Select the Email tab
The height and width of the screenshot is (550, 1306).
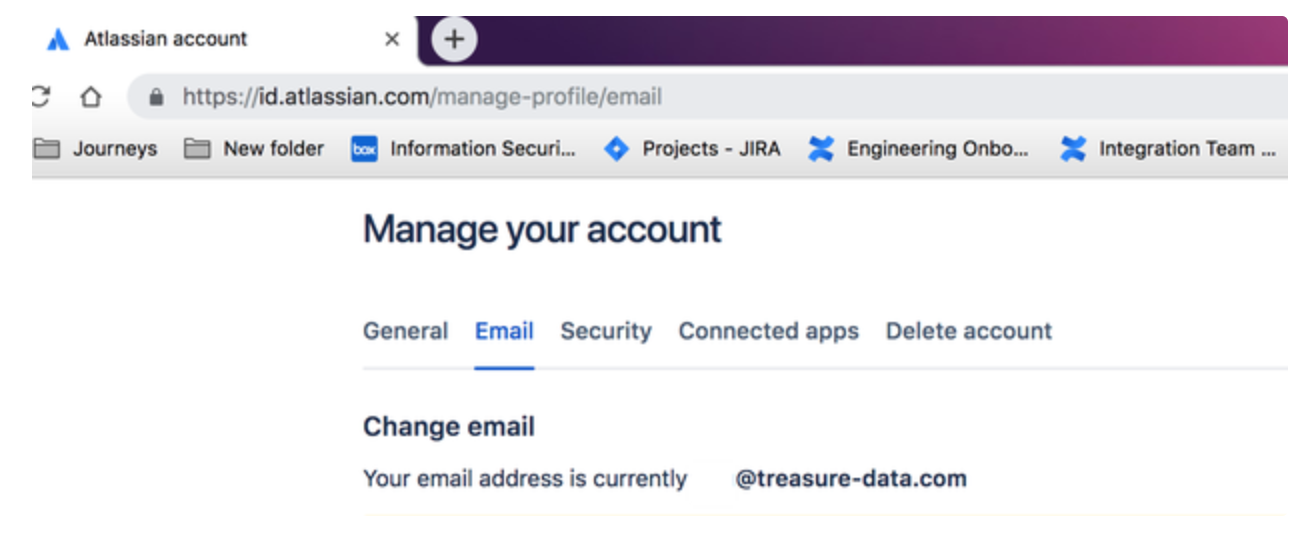point(504,331)
